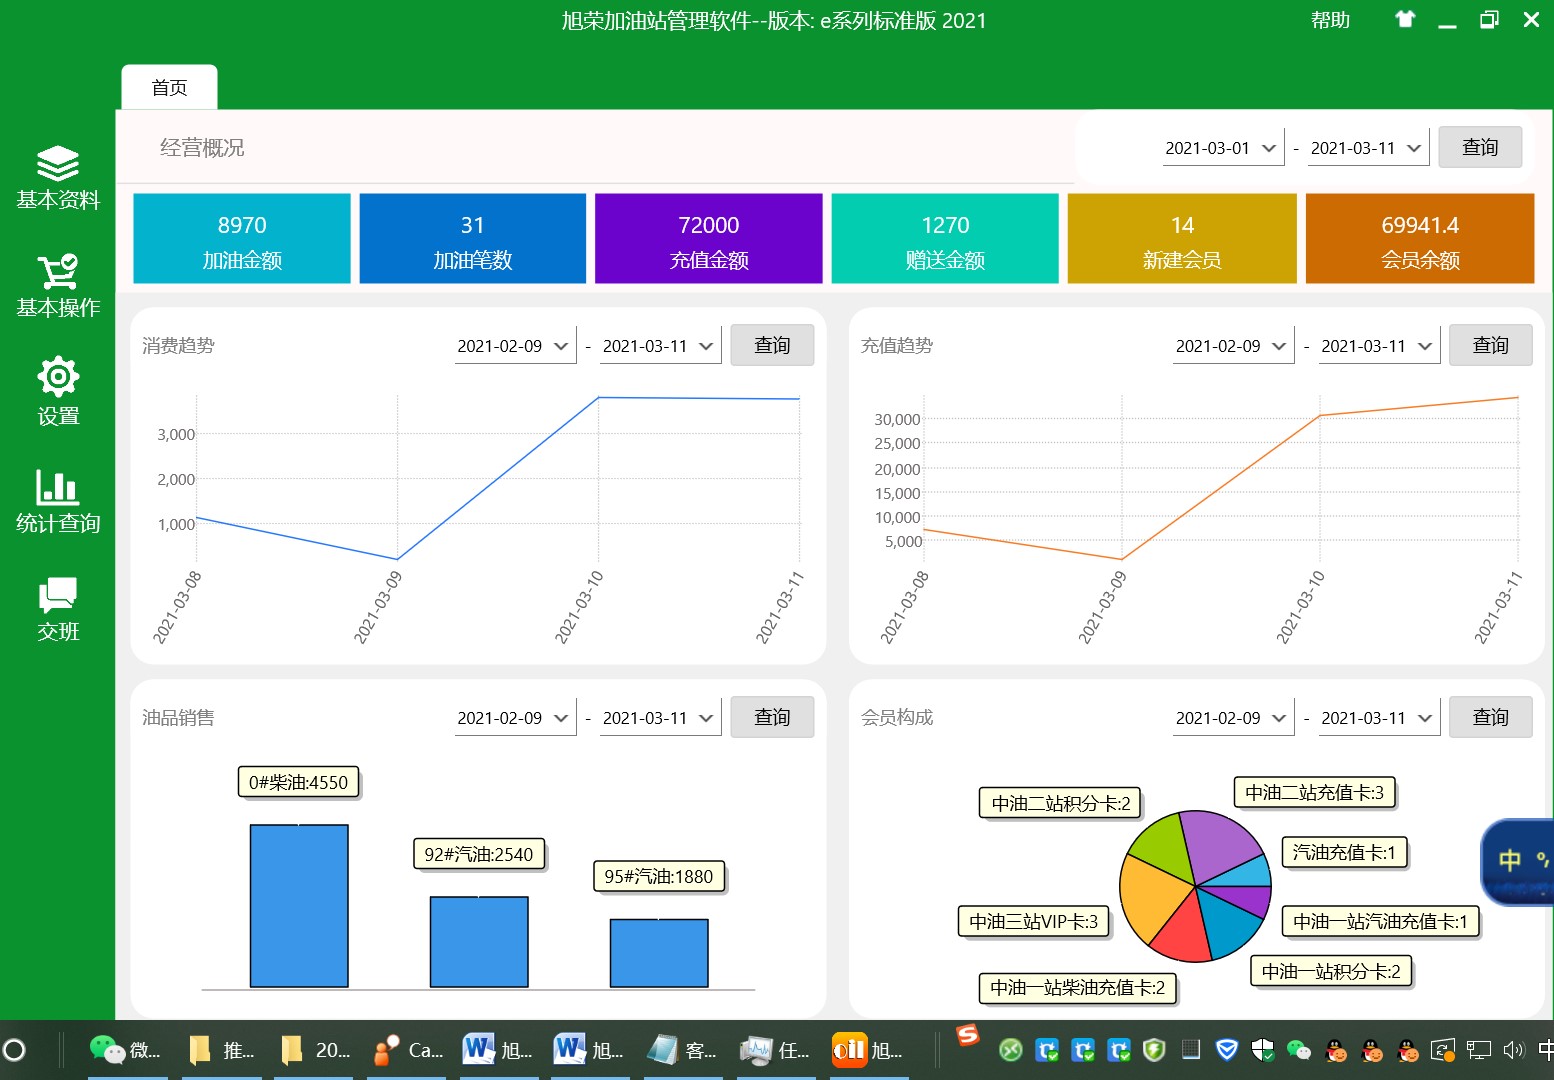Click the shirt skin icon in title bar
This screenshot has height=1080, width=1554.
pyautogui.click(x=1405, y=19)
